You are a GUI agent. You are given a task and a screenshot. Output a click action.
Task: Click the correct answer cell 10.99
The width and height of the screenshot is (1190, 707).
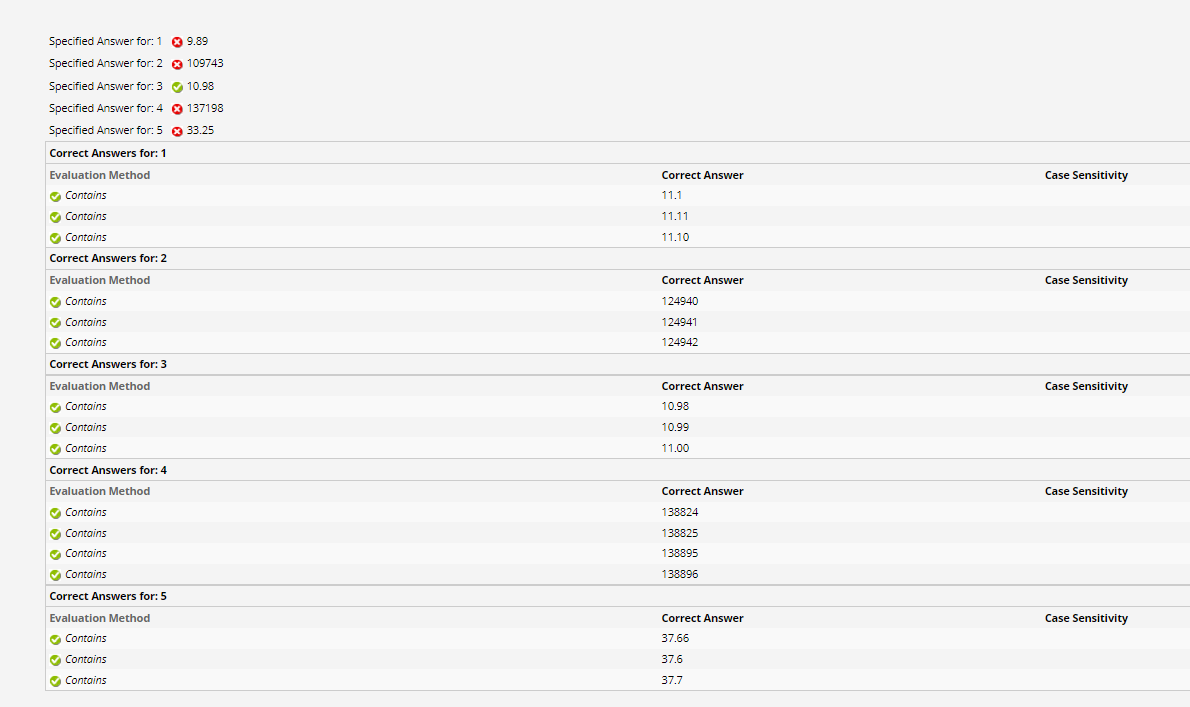[x=675, y=427]
